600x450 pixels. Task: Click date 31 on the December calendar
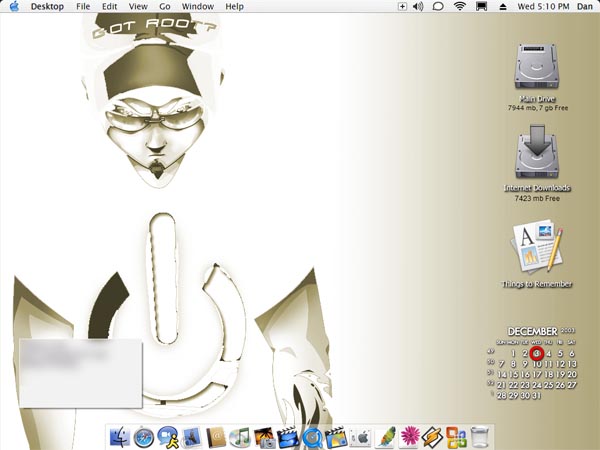point(537,396)
